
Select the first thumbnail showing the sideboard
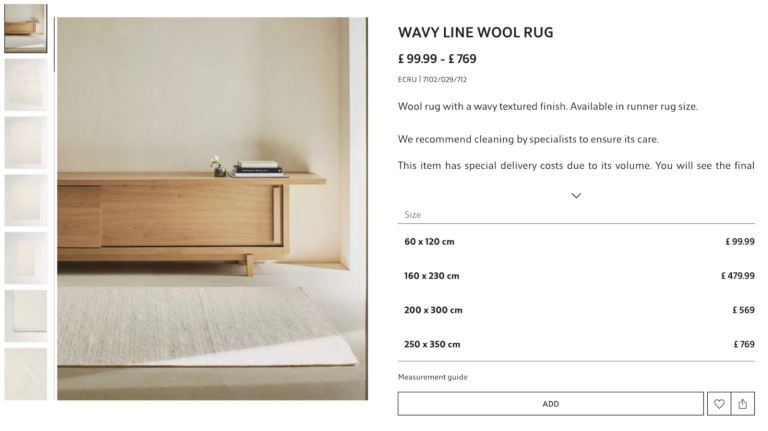pyautogui.click(x=25, y=28)
